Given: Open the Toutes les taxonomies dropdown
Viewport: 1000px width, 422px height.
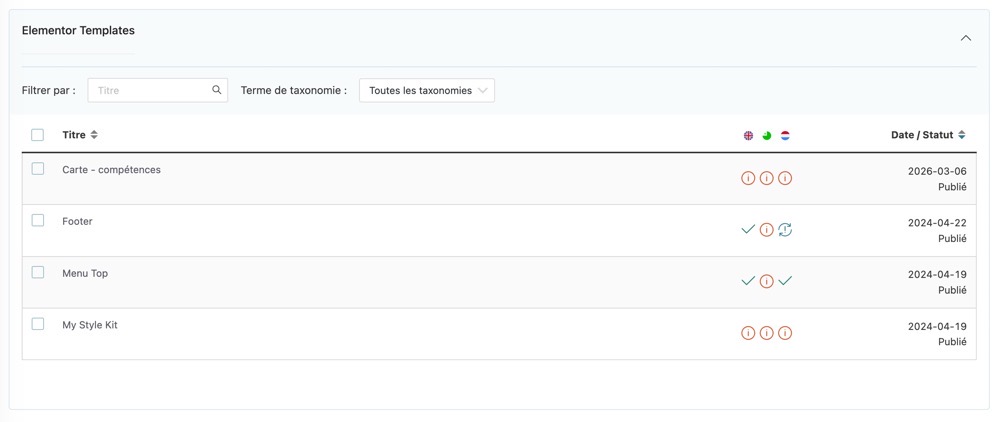Looking at the screenshot, I should [427, 90].
